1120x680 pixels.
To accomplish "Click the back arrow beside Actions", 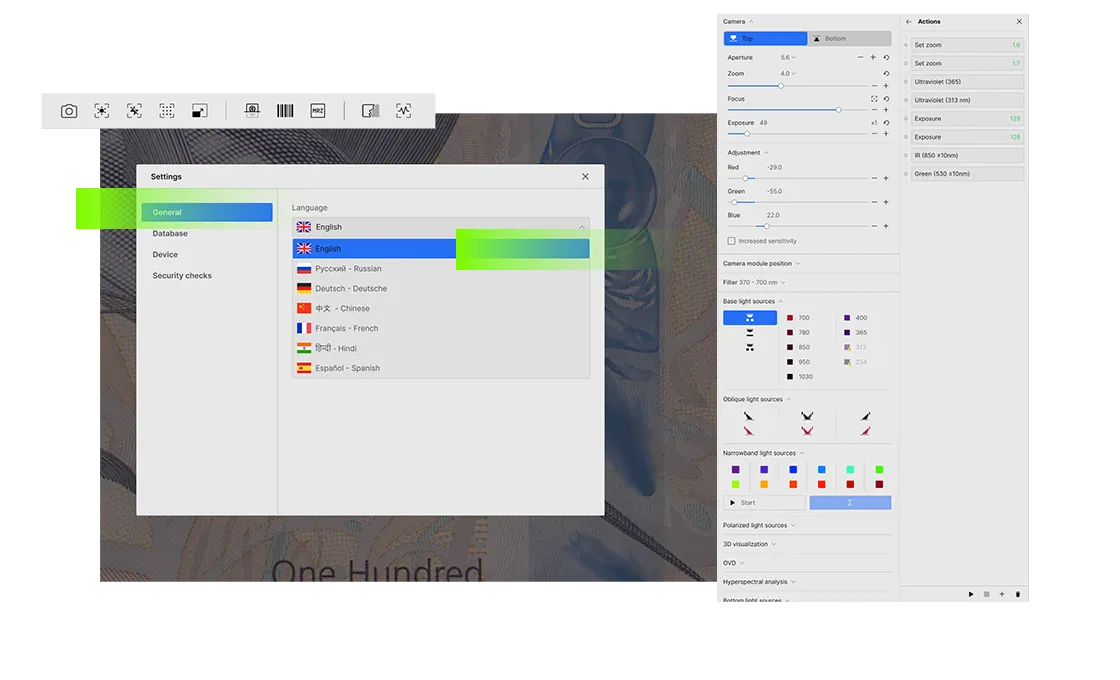I will tap(909, 21).
